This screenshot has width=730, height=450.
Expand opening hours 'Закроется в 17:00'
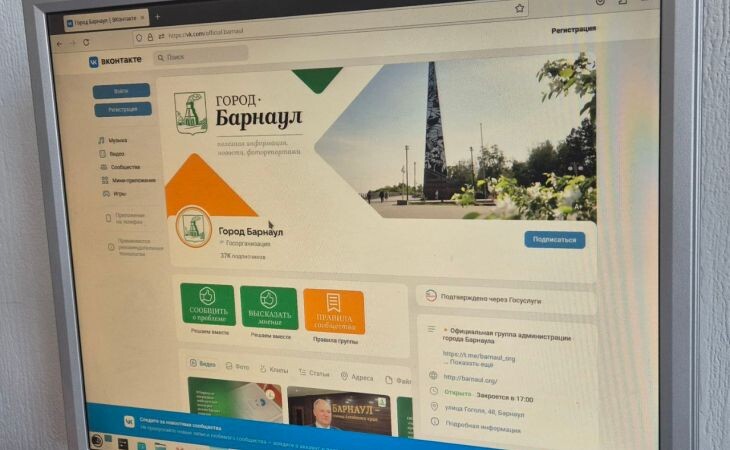(x=505, y=398)
